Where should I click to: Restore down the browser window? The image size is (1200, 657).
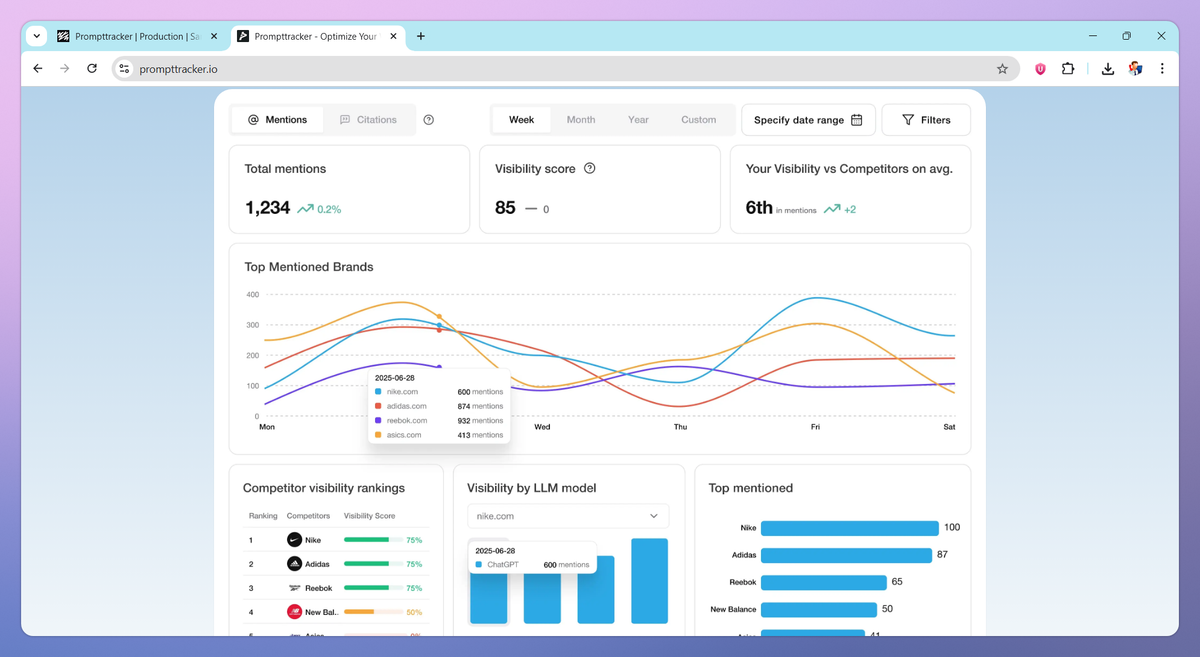coord(1127,36)
